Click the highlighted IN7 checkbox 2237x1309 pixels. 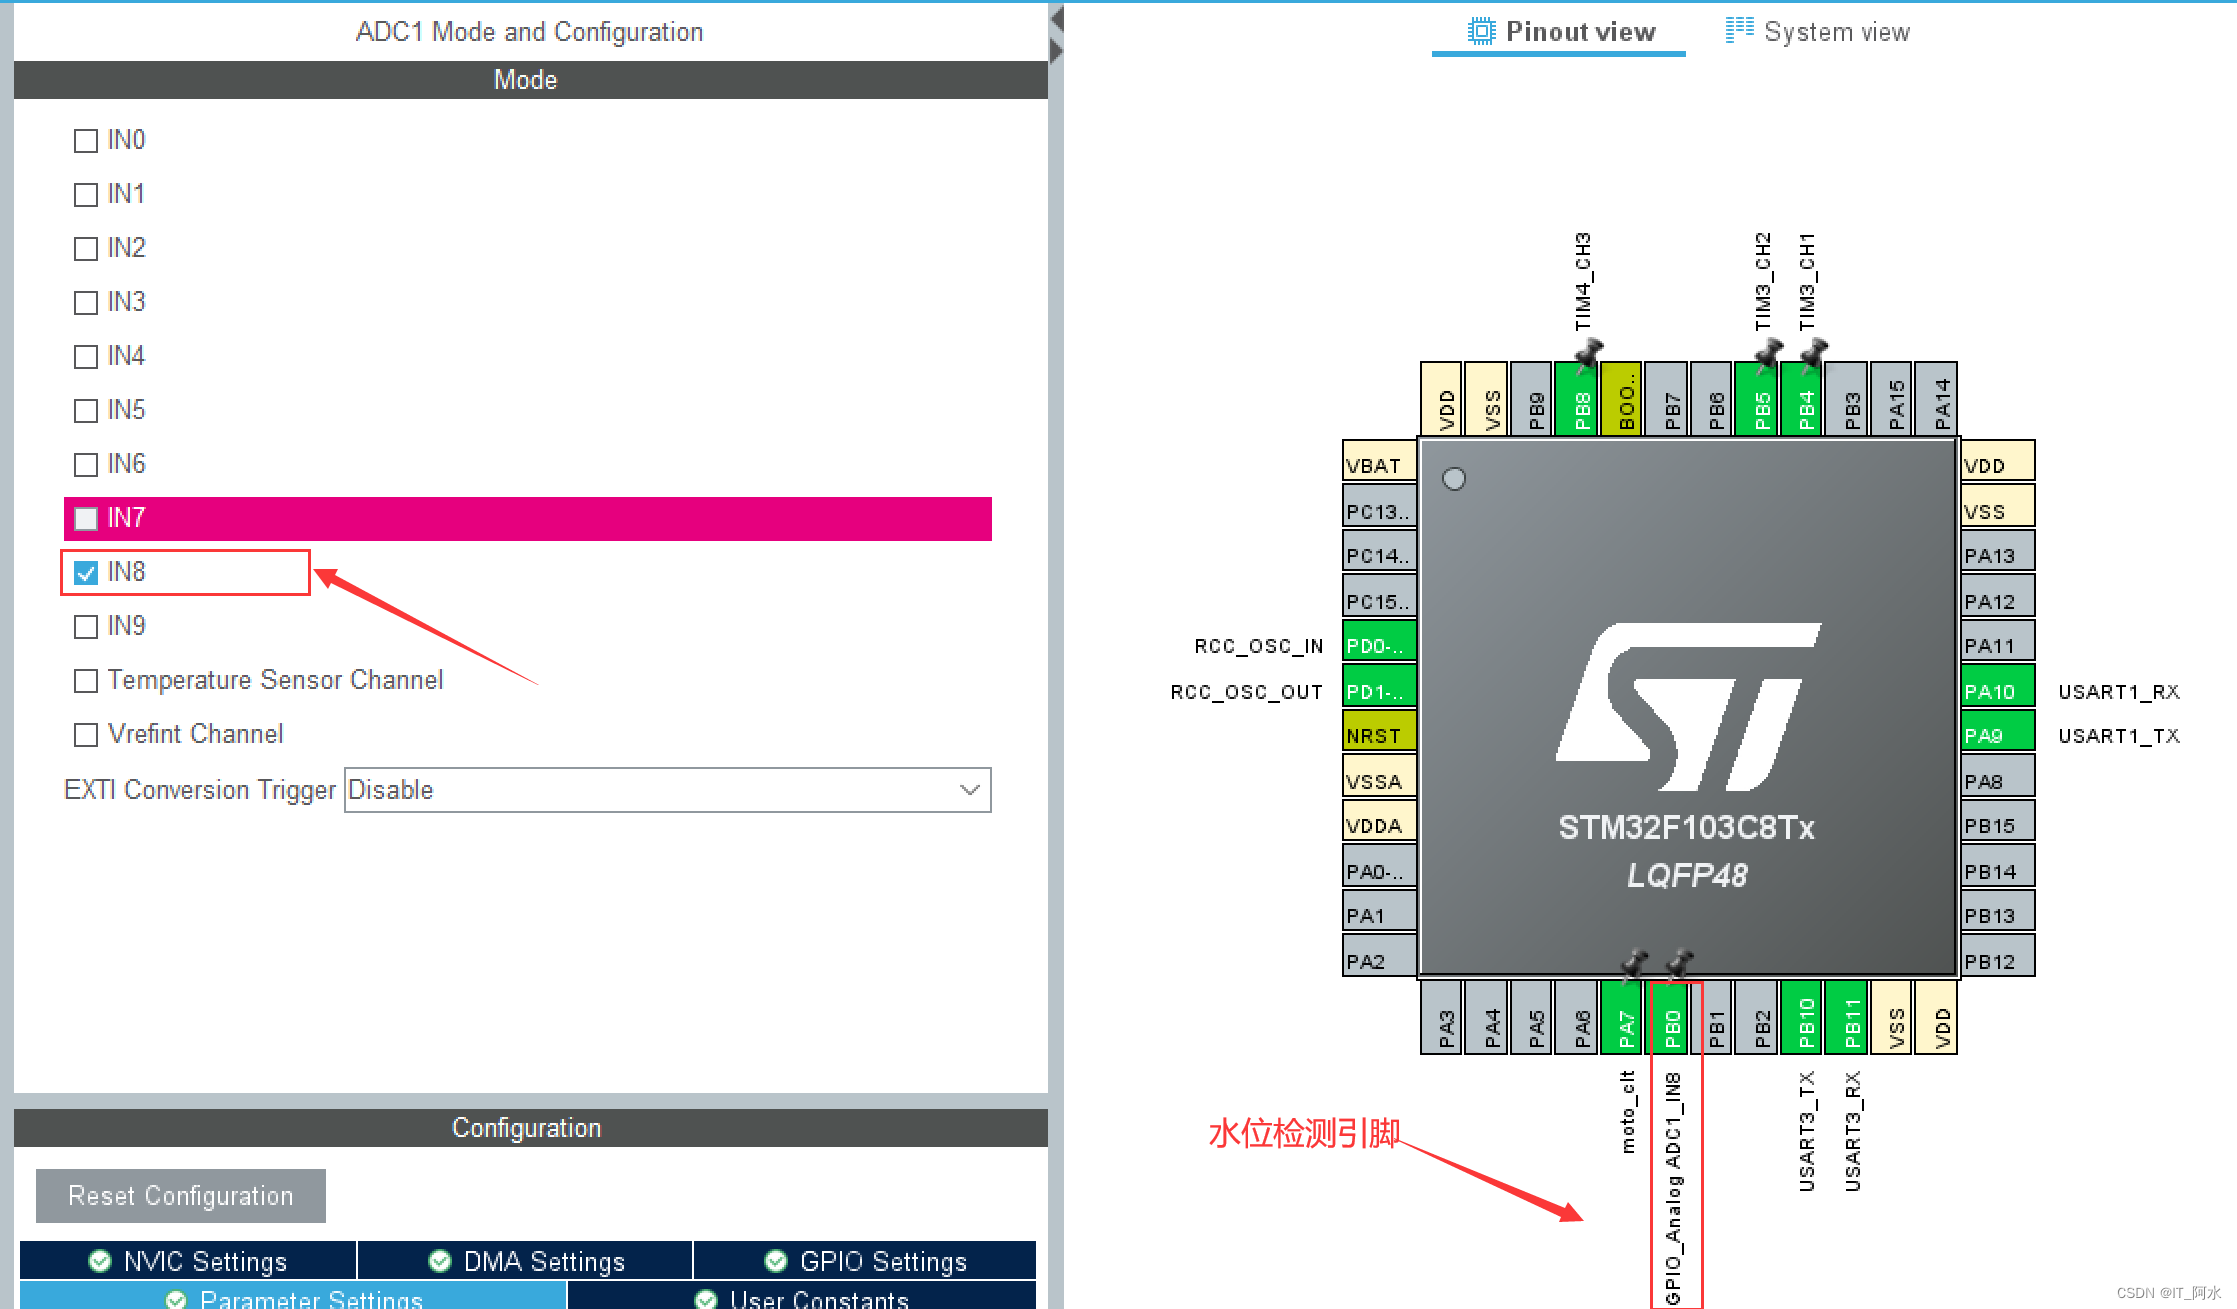click(86, 518)
